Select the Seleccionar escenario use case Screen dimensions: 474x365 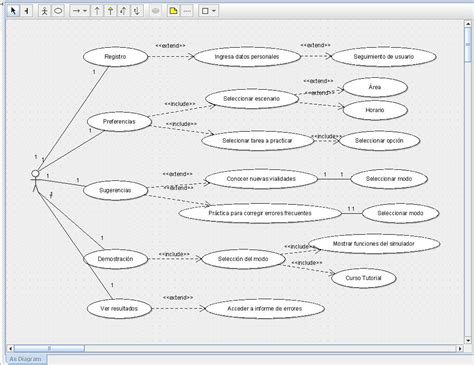[x=252, y=99]
